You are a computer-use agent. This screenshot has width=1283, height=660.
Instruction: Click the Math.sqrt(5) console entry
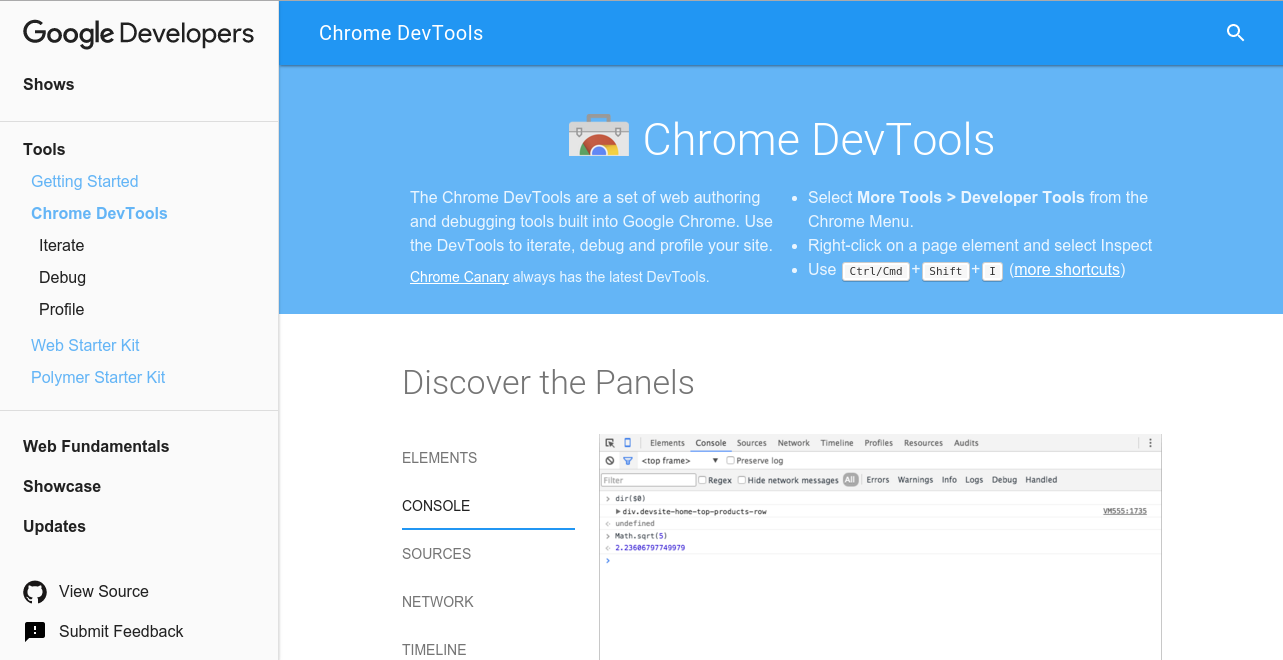tap(641, 536)
